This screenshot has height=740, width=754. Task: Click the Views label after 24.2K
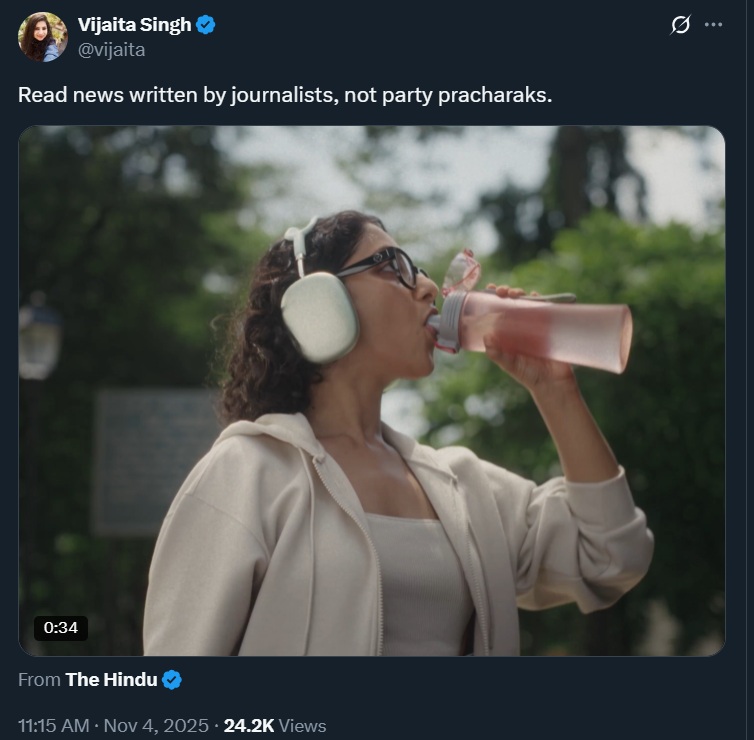point(300,725)
